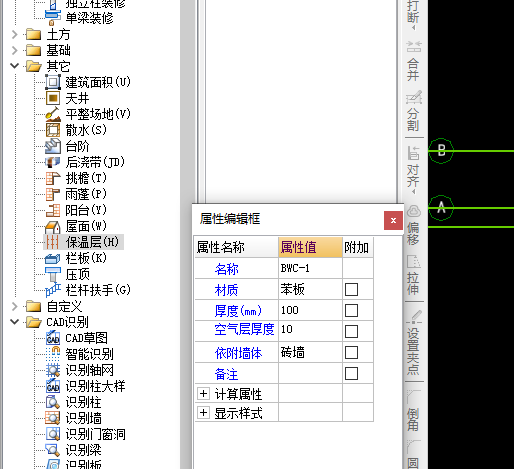The width and height of the screenshot is (514, 469).
Task: Select the 雨篷(P) icon
Action: pos(53,194)
